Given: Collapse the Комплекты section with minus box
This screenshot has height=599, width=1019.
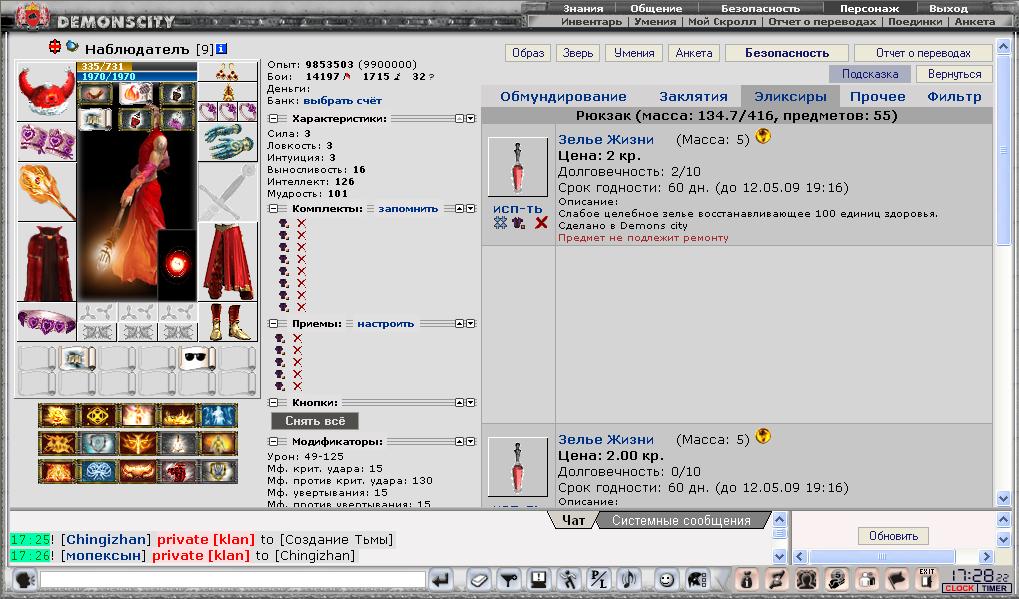Looking at the screenshot, I should click(x=274, y=209).
